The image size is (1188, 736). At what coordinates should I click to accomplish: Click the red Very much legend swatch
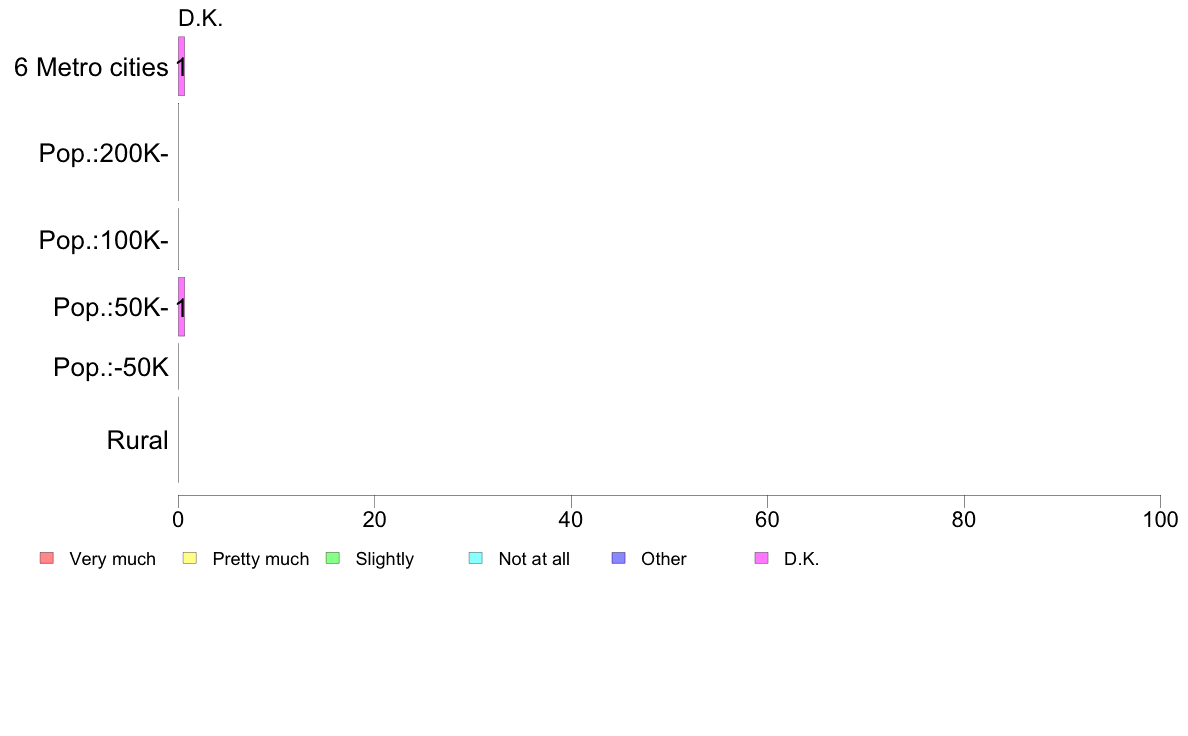coord(46,558)
